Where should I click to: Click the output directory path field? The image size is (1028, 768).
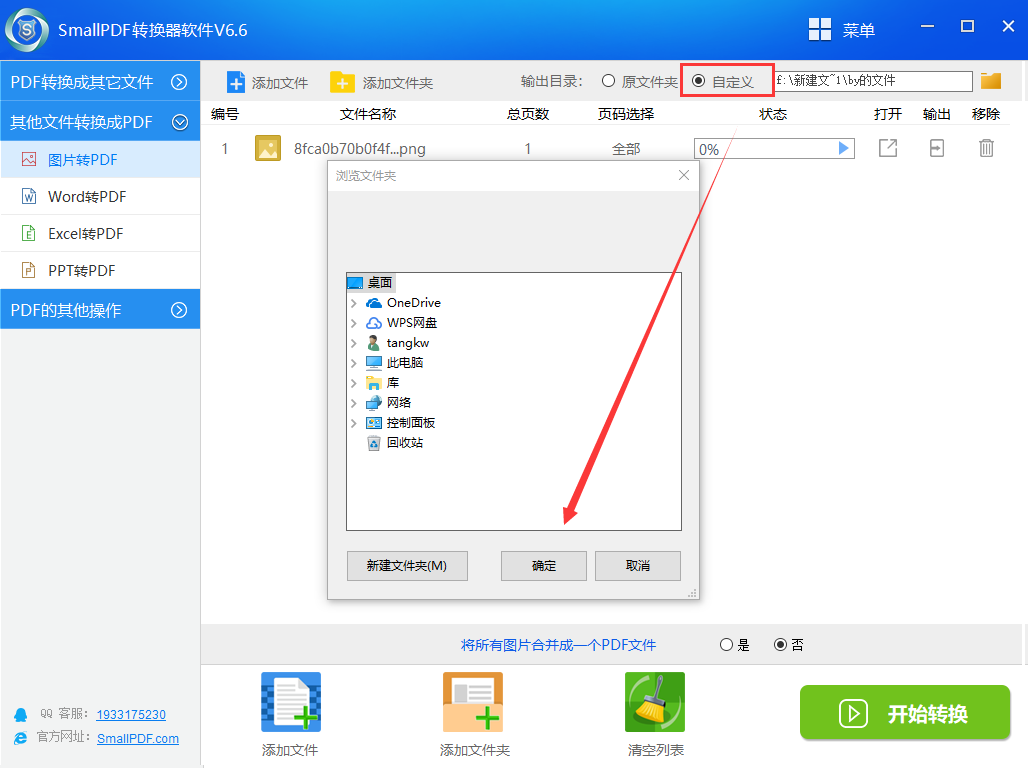pos(873,81)
